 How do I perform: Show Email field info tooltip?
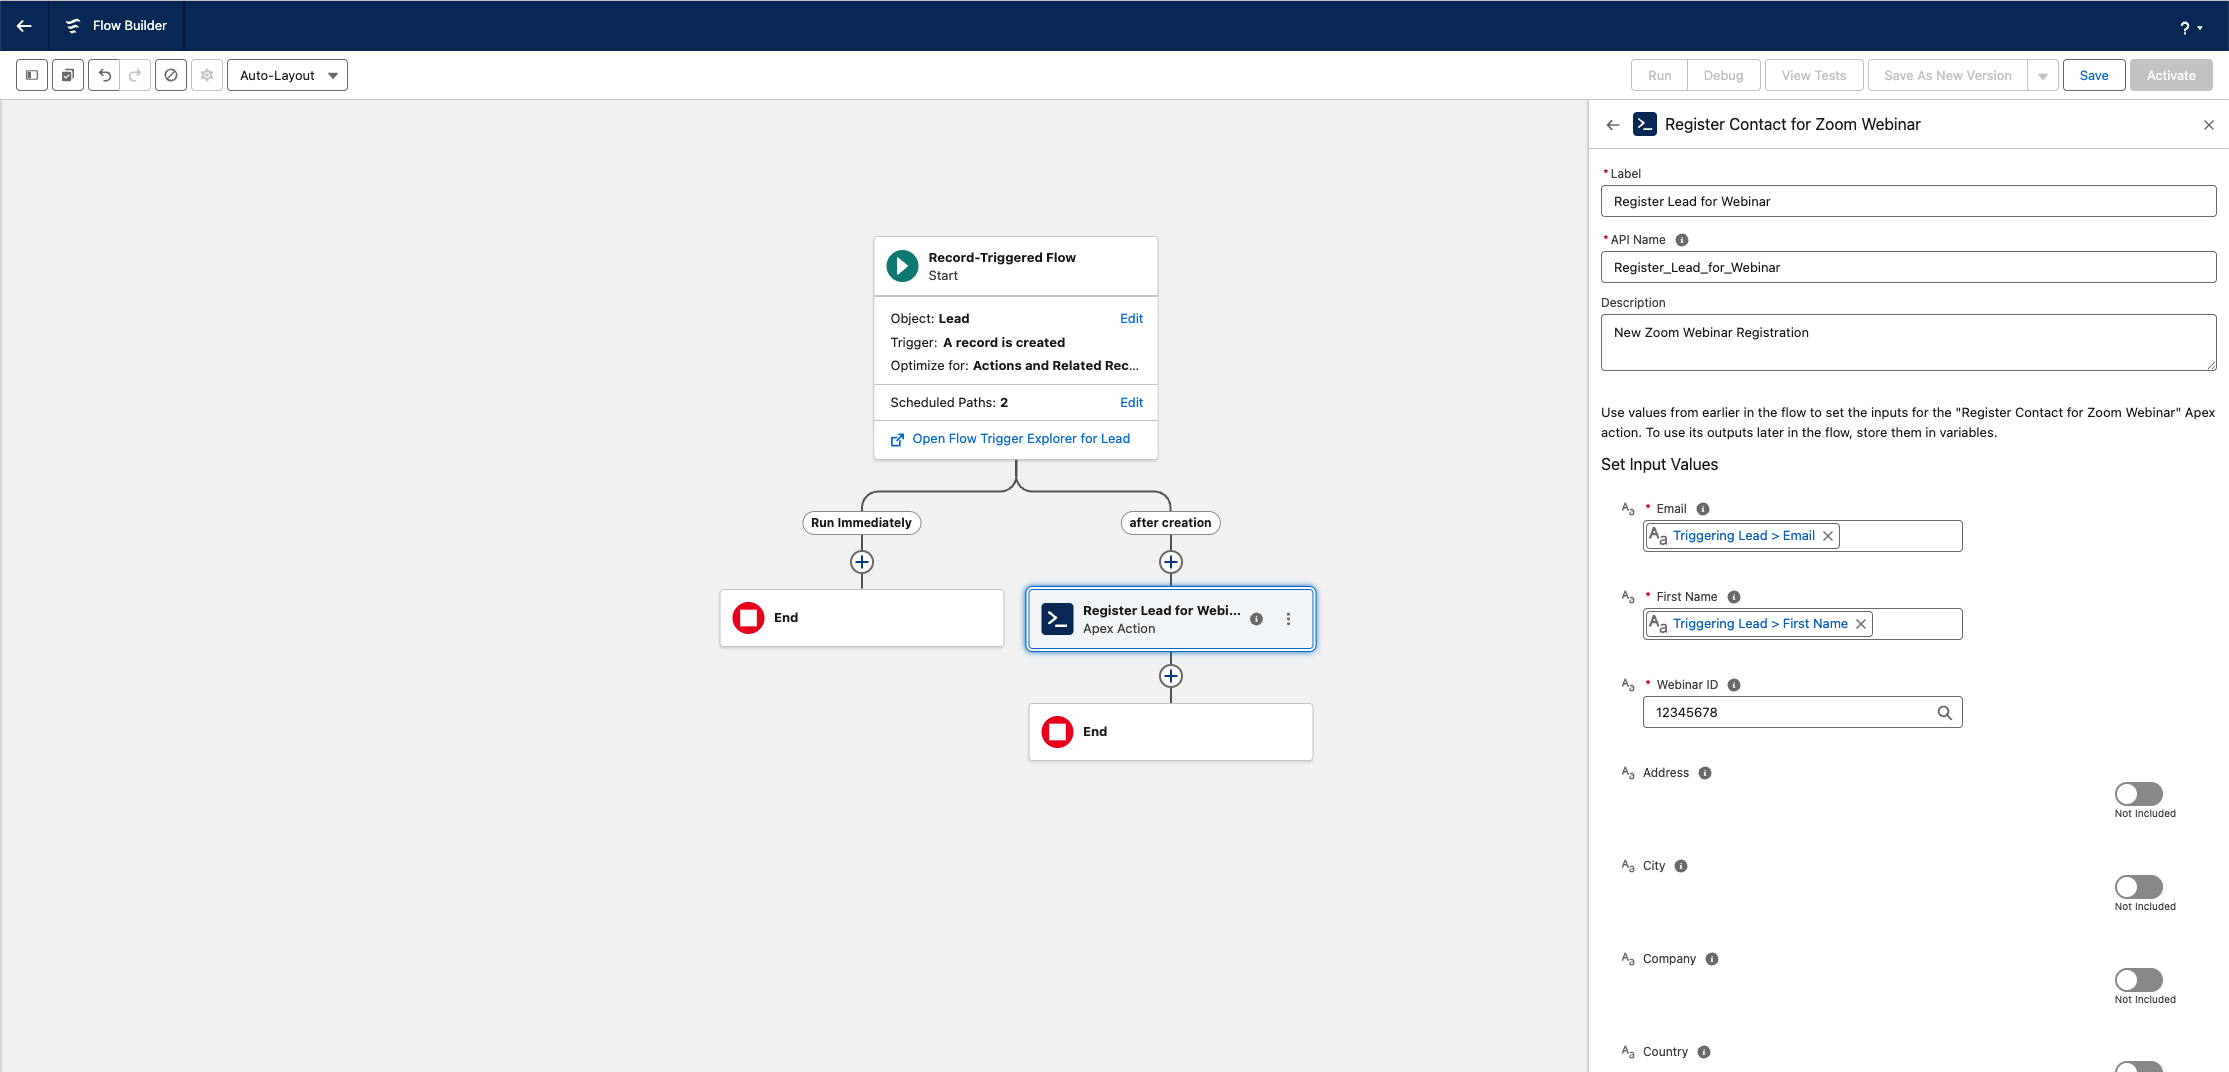1703,509
